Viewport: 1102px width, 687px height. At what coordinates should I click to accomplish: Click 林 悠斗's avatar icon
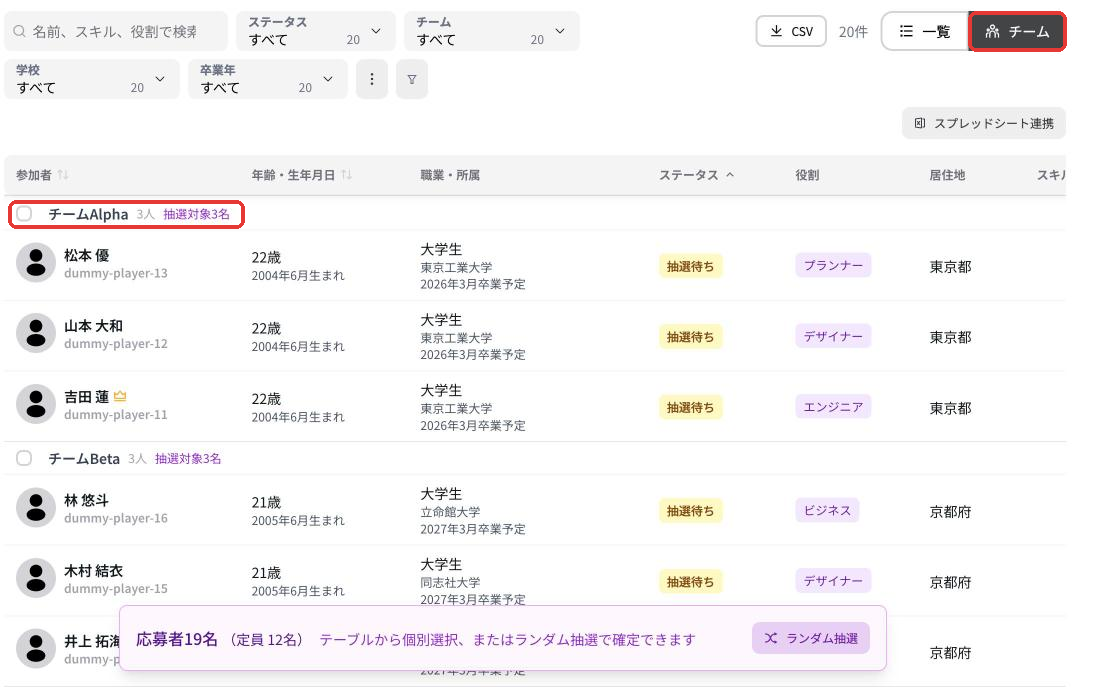point(36,507)
